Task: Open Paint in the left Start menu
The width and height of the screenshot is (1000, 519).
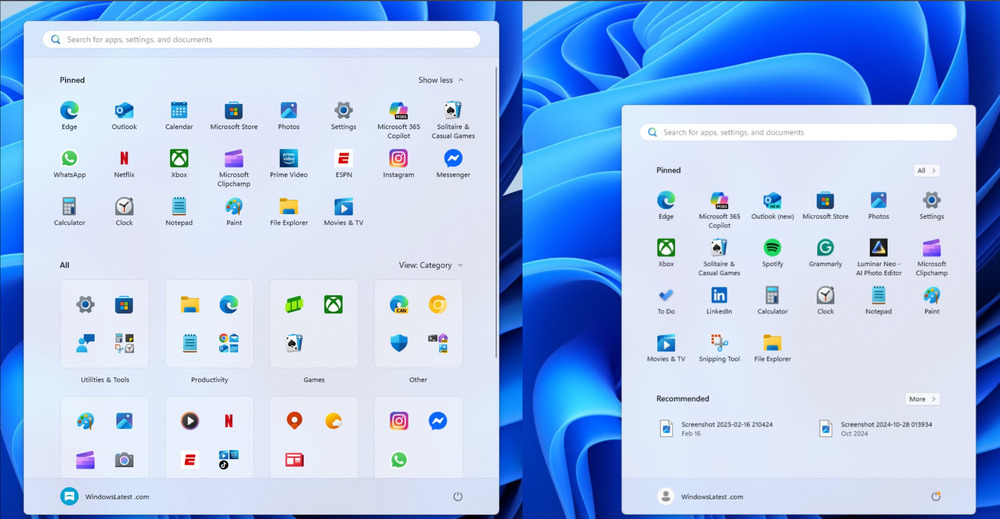Action: tap(234, 212)
